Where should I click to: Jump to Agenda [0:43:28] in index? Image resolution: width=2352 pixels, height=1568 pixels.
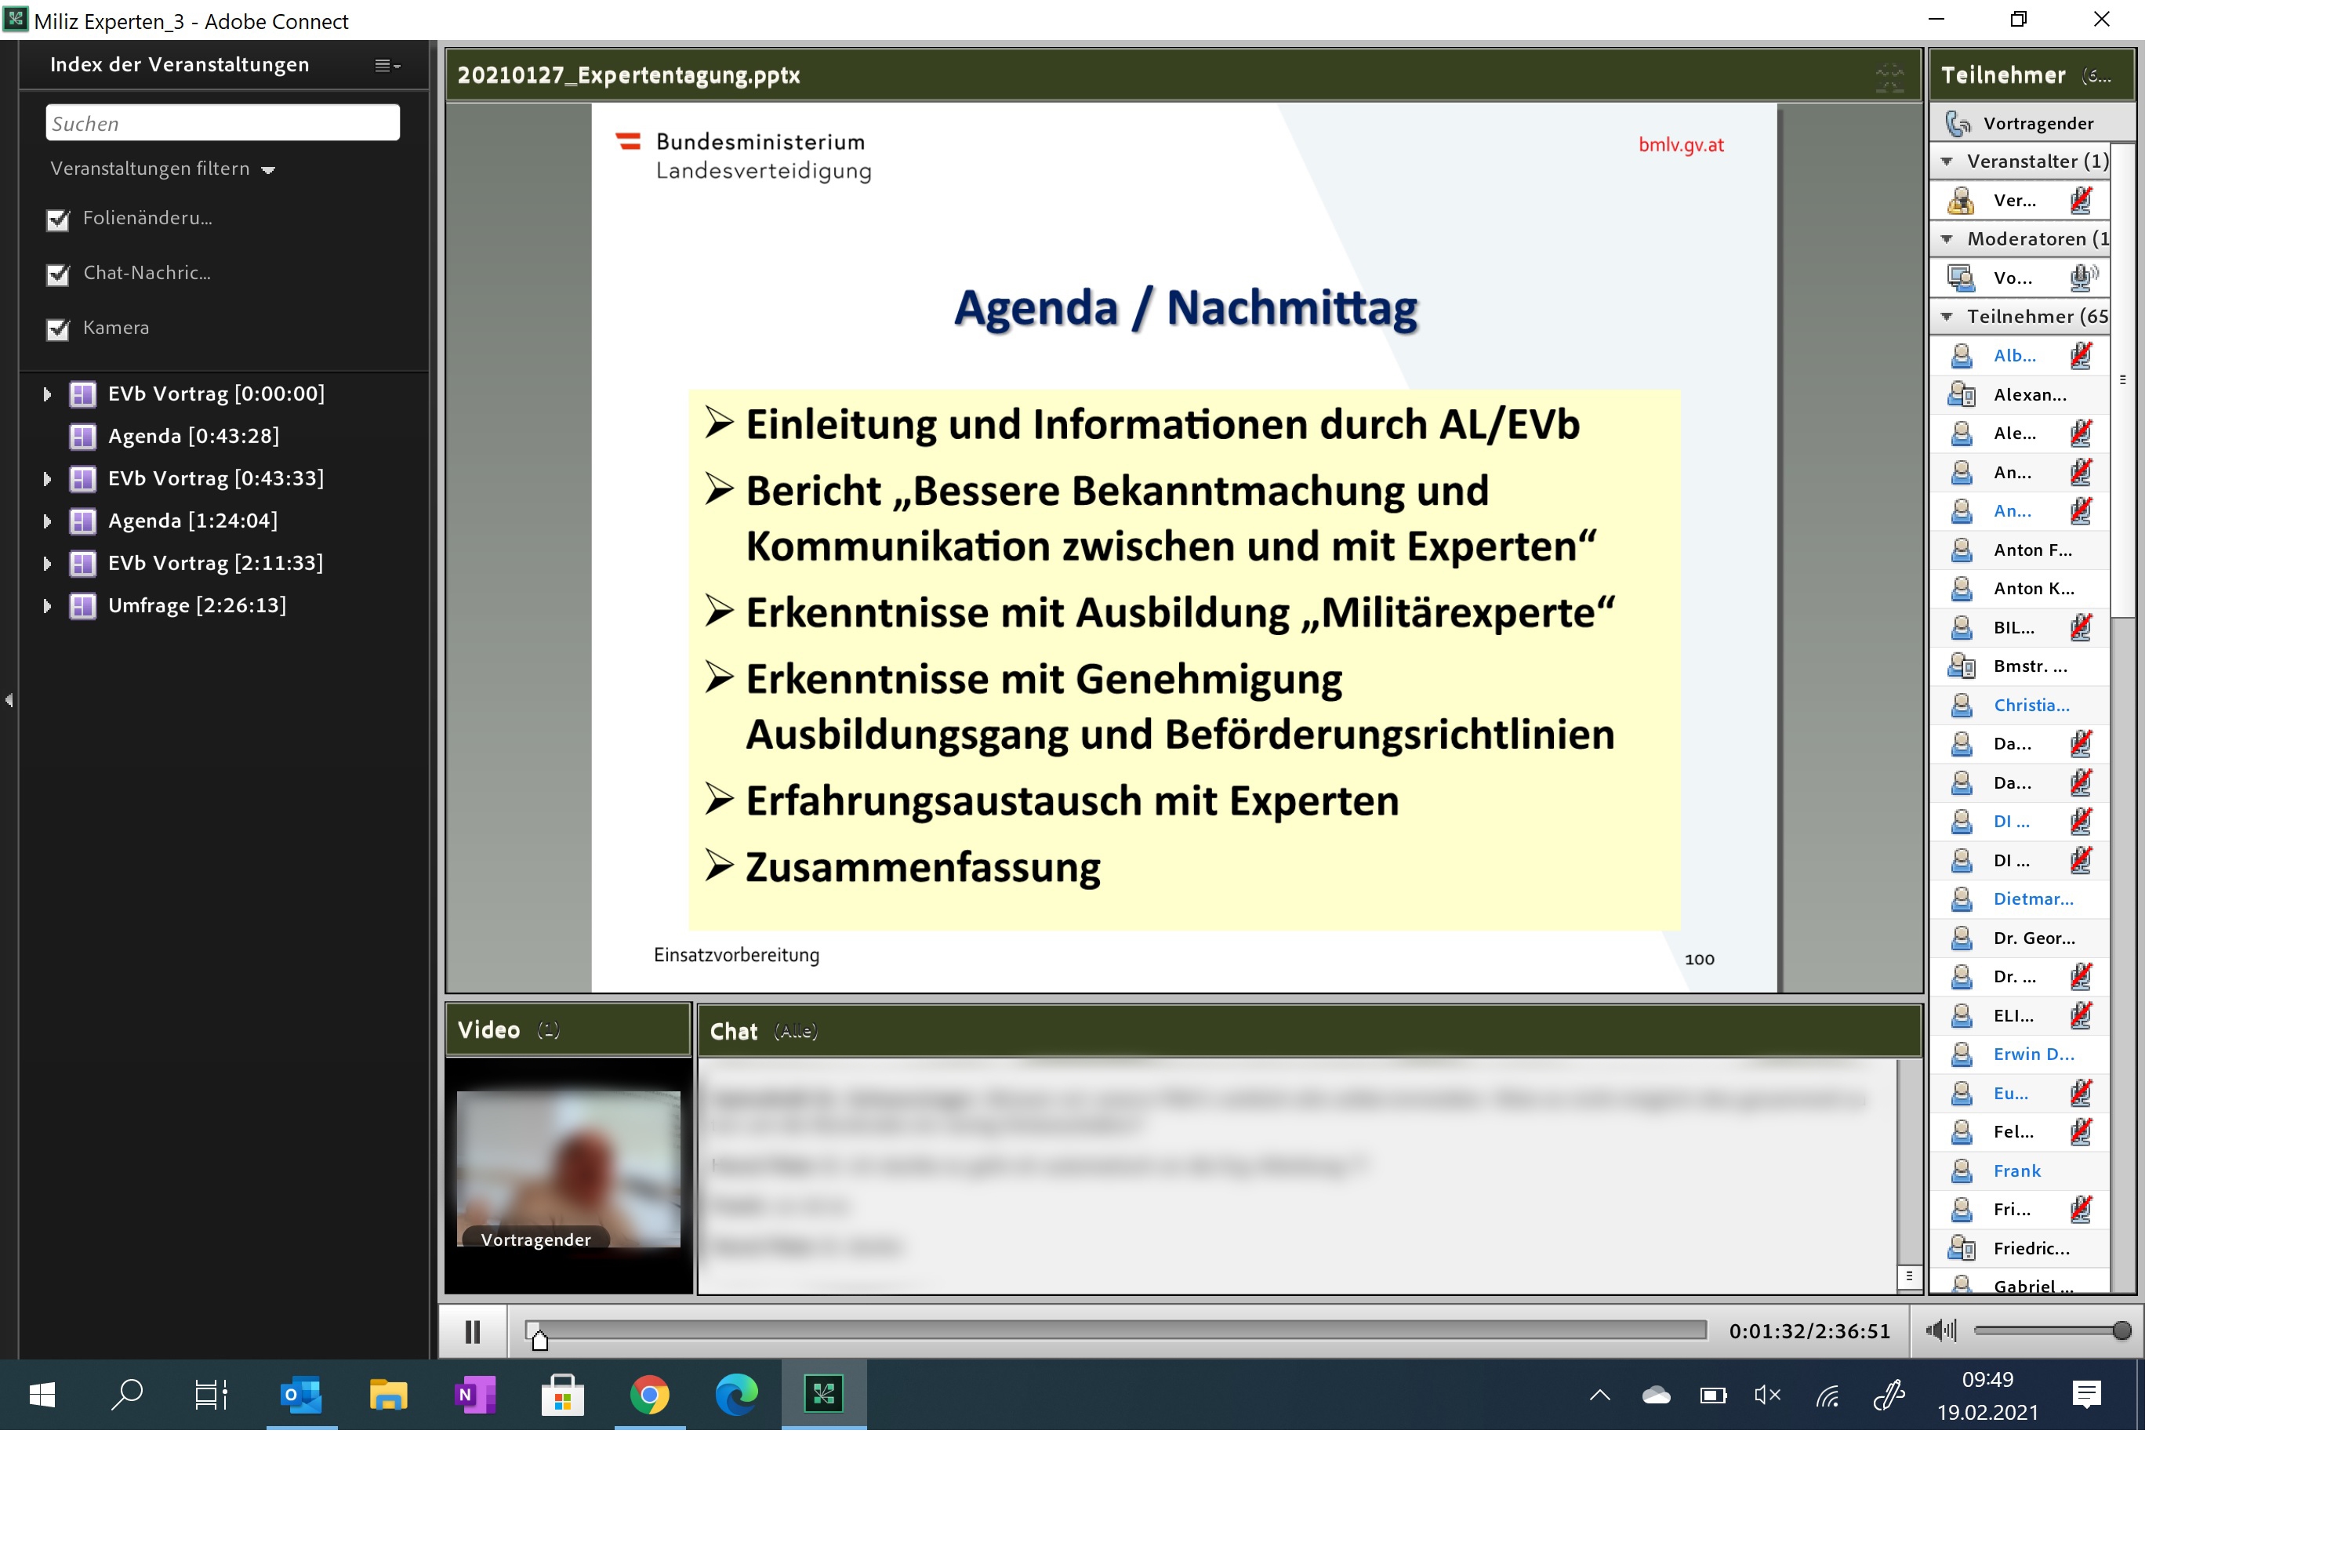click(x=193, y=436)
